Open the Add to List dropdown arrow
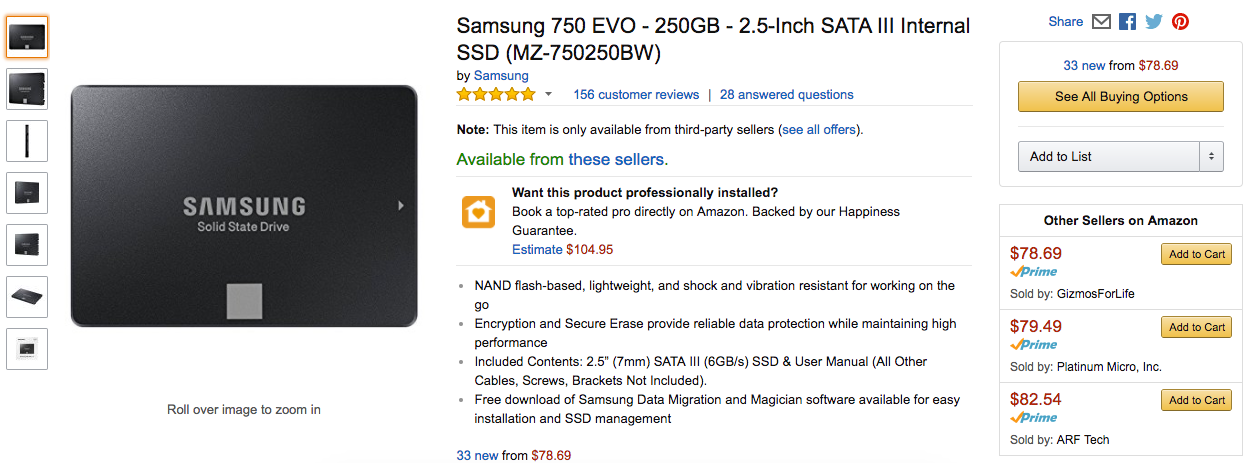 coord(1211,157)
